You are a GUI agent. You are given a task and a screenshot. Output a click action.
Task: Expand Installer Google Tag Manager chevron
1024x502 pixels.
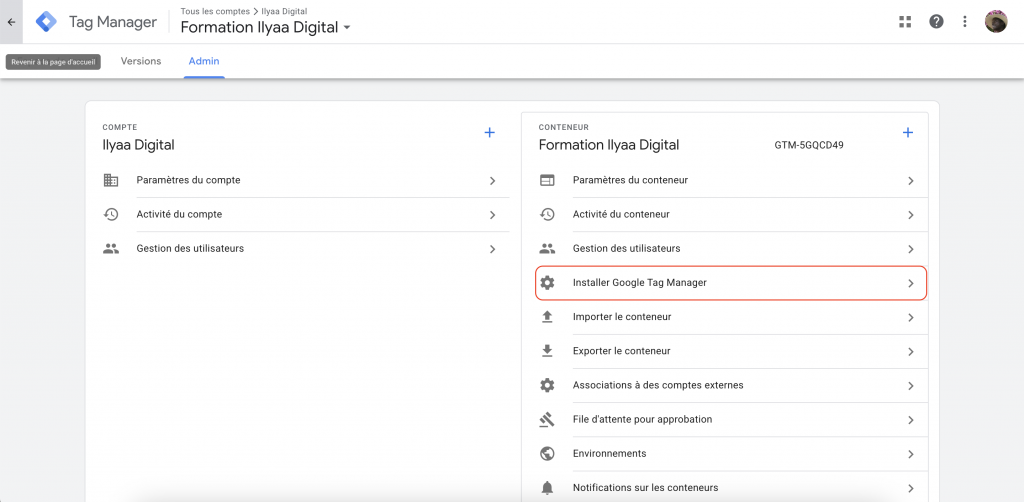pyautogui.click(x=910, y=283)
